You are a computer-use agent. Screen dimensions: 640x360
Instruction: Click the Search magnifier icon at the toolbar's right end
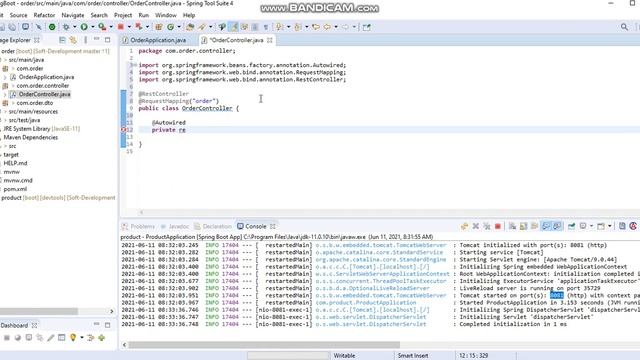(624, 27)
